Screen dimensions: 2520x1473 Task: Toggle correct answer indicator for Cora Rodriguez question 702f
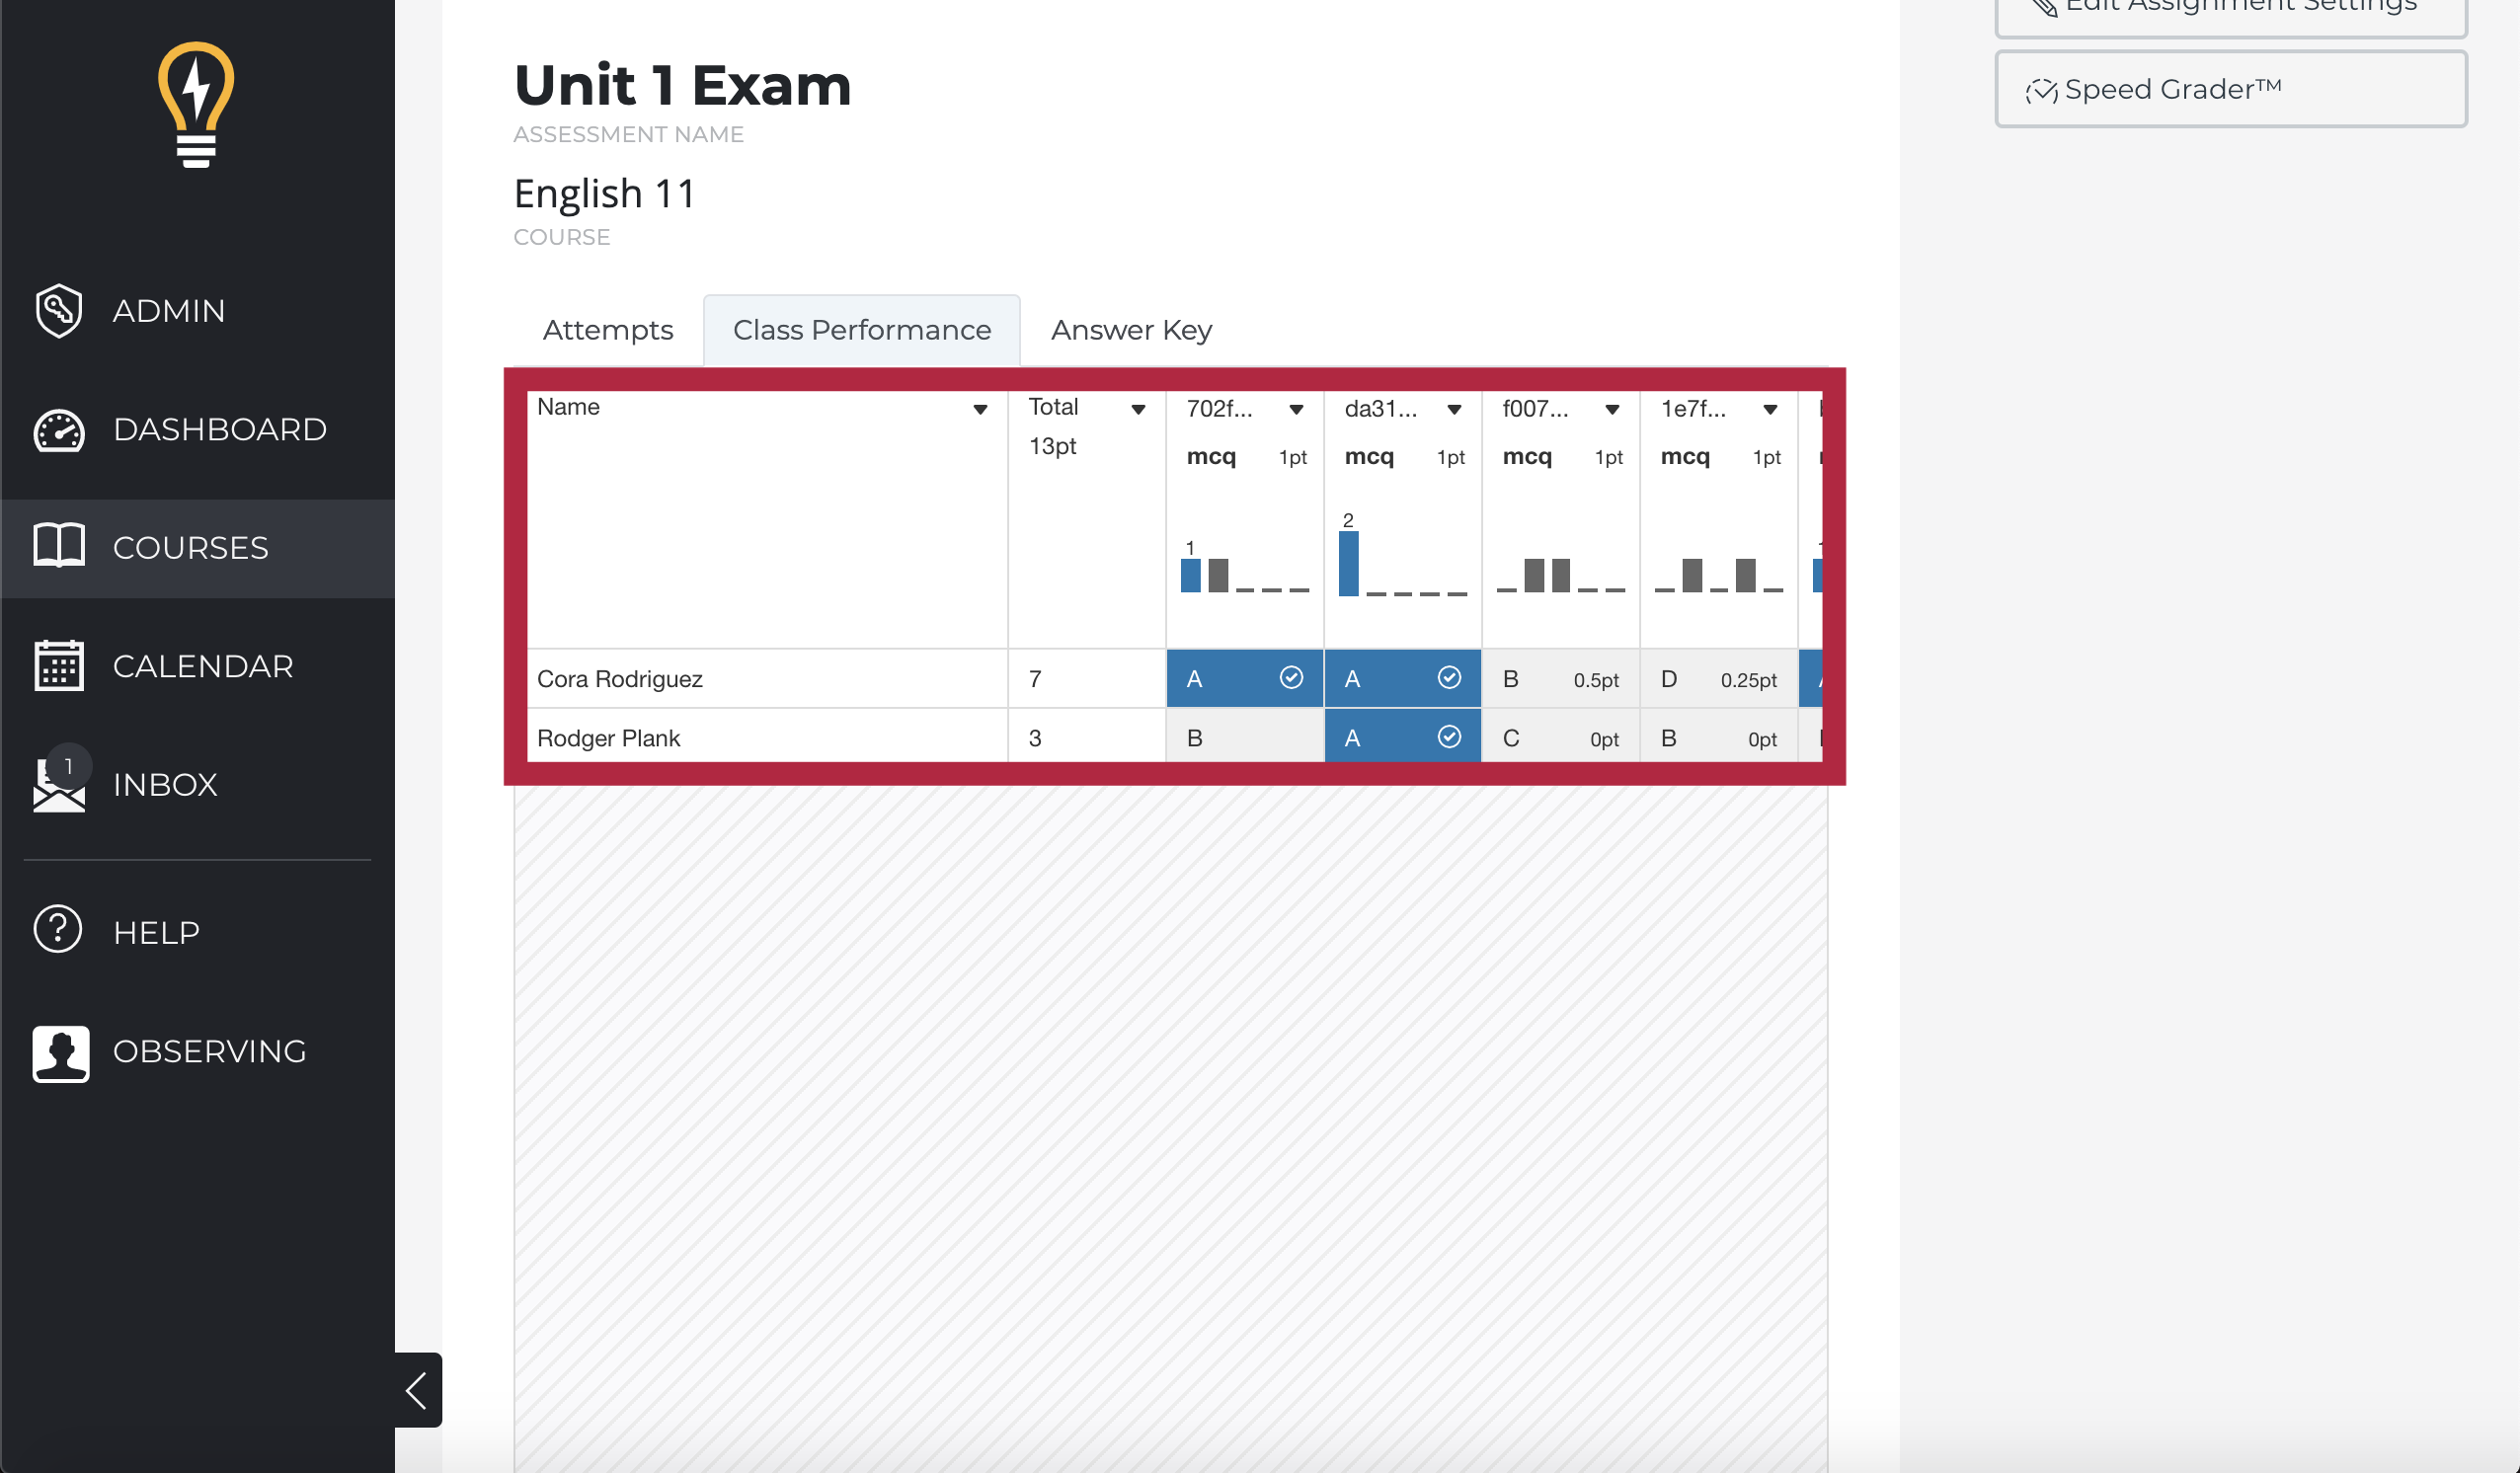(1291, 678)
